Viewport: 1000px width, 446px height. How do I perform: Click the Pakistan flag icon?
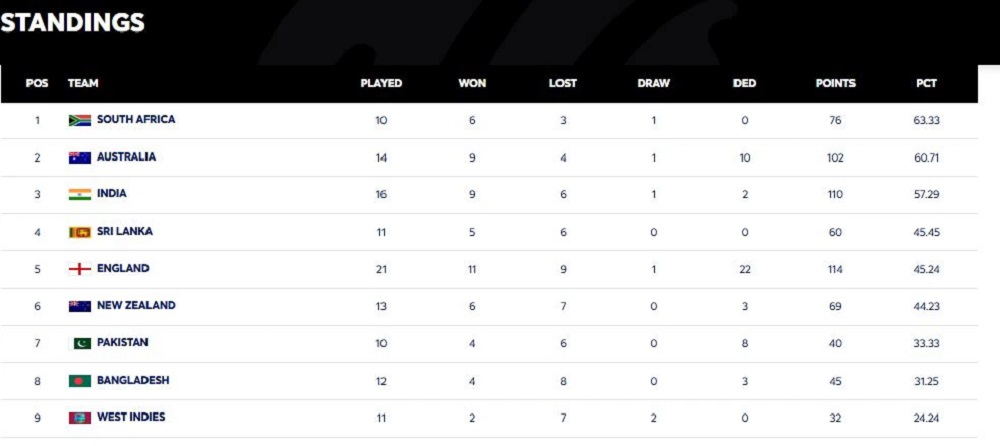coord(79,343)
